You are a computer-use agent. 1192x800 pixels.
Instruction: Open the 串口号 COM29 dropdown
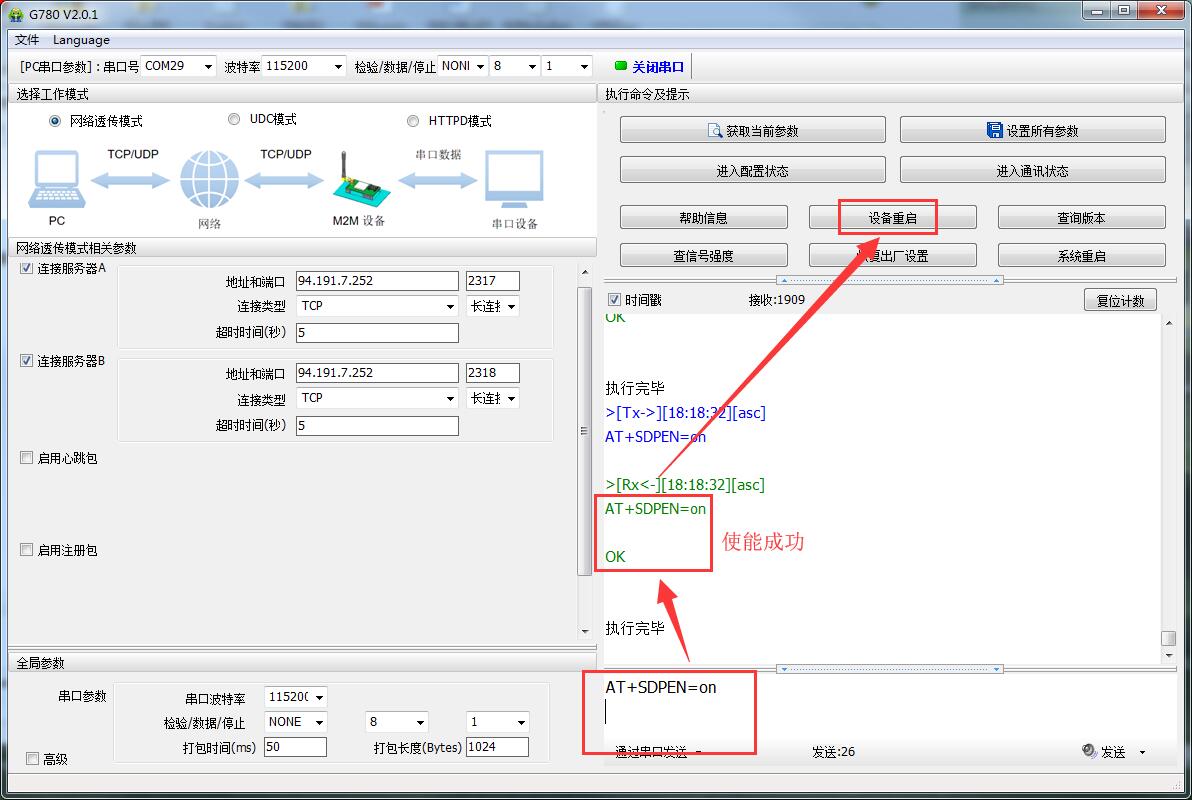click(208, 66)
